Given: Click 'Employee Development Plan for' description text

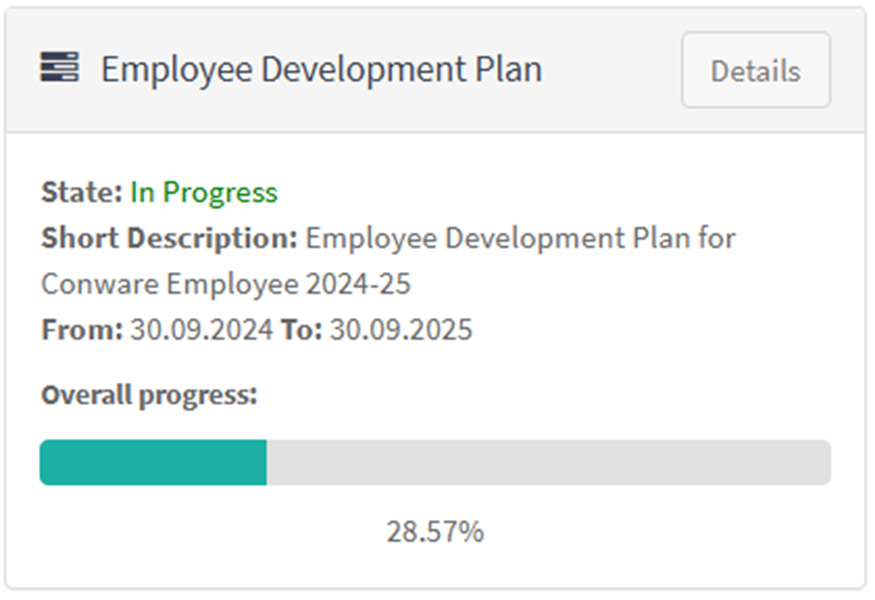Looking at the screenshot, I should click(520, 239).
